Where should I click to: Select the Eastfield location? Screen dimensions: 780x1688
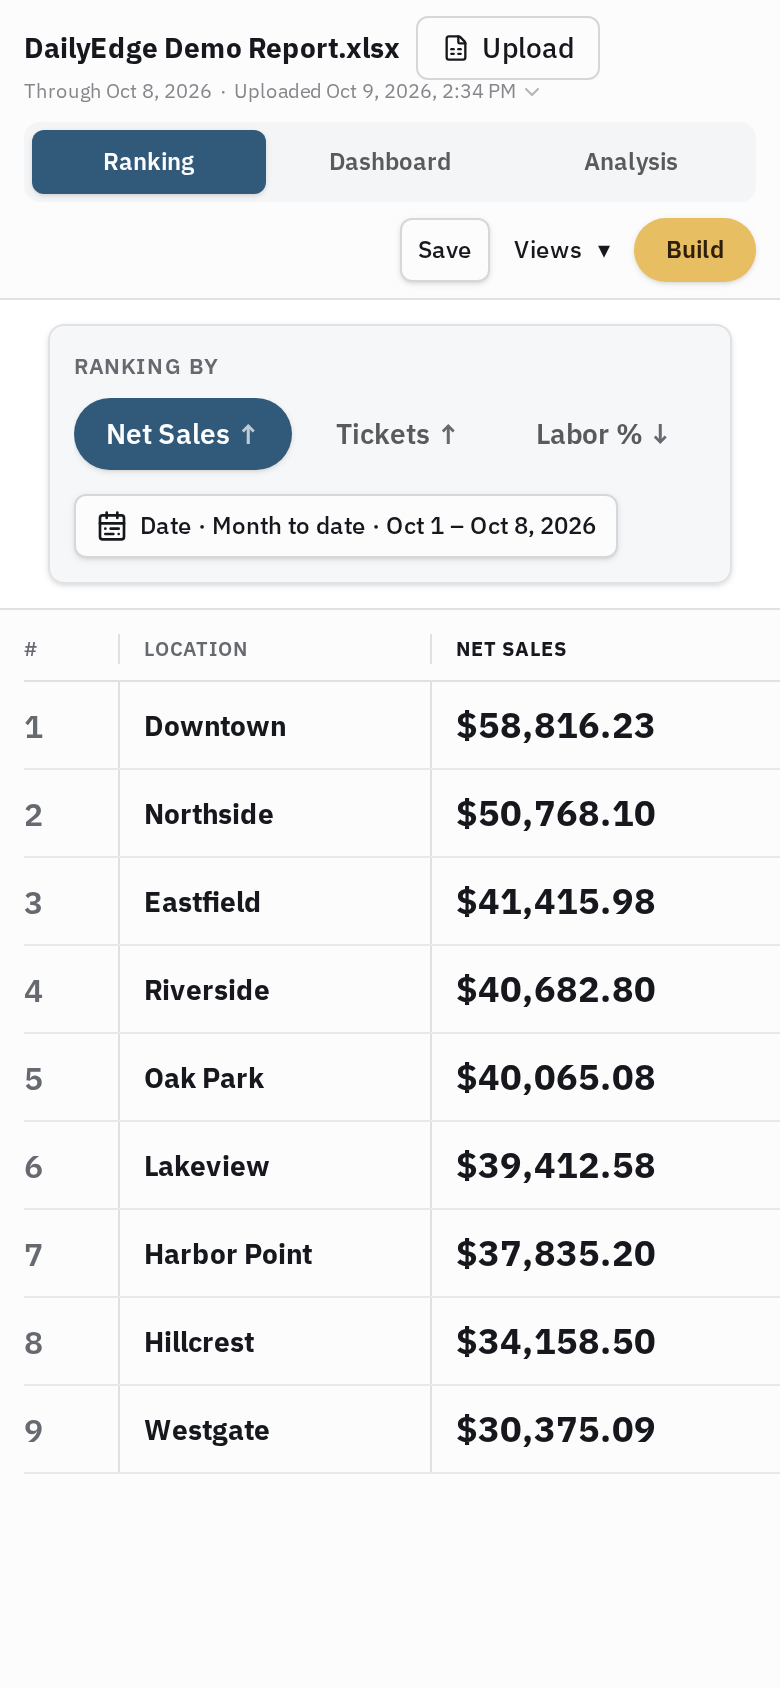[x=202, y=902]
